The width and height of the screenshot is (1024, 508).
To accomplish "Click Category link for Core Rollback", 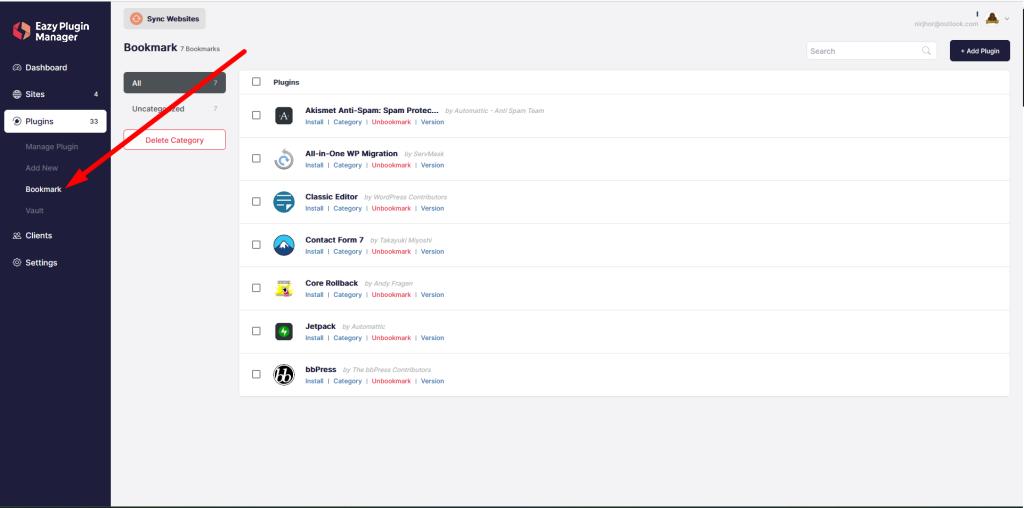I will tap(347, 294).
